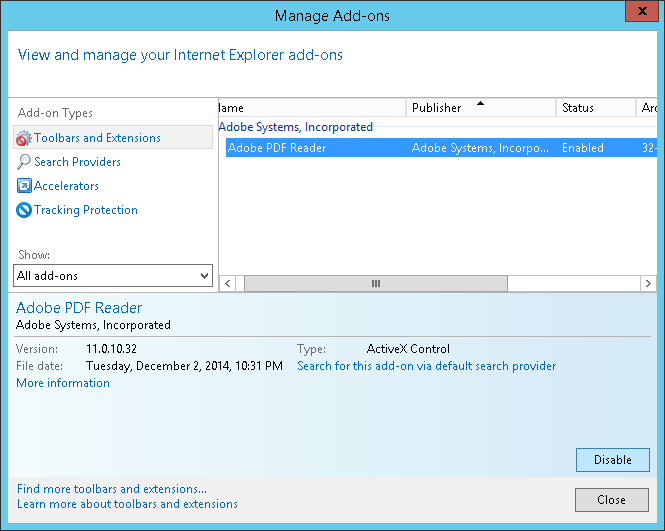665x531 pixels.
Task: Click the ActiveX Control type value
Action: tap(408, 349)
